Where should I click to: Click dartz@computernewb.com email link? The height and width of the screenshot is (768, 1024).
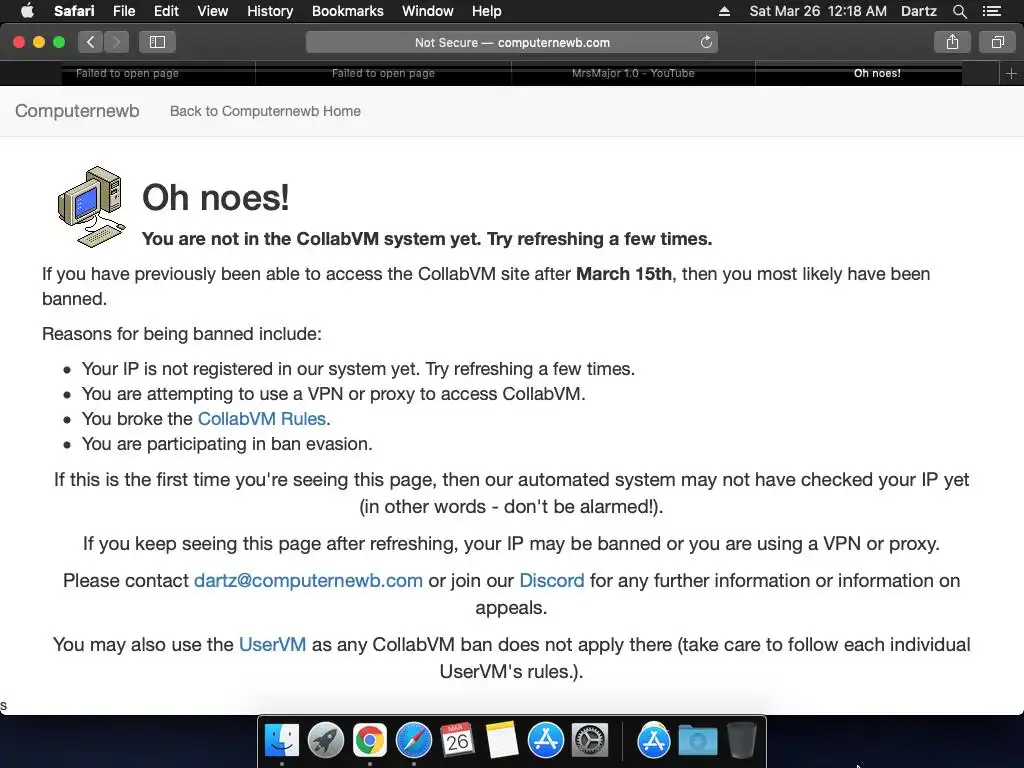[308, 581]
